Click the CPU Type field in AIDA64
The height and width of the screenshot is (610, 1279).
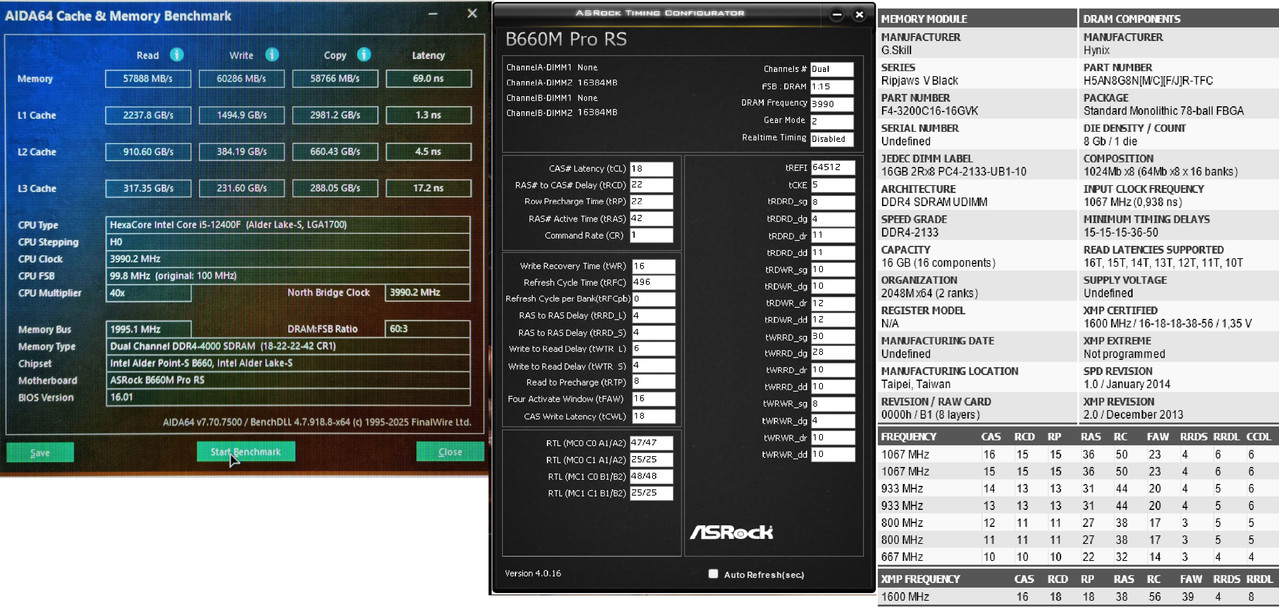tap(288, 225)
